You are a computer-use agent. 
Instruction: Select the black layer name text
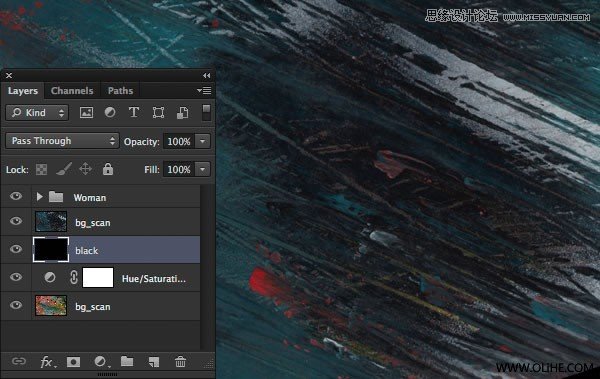pos(87,251)
